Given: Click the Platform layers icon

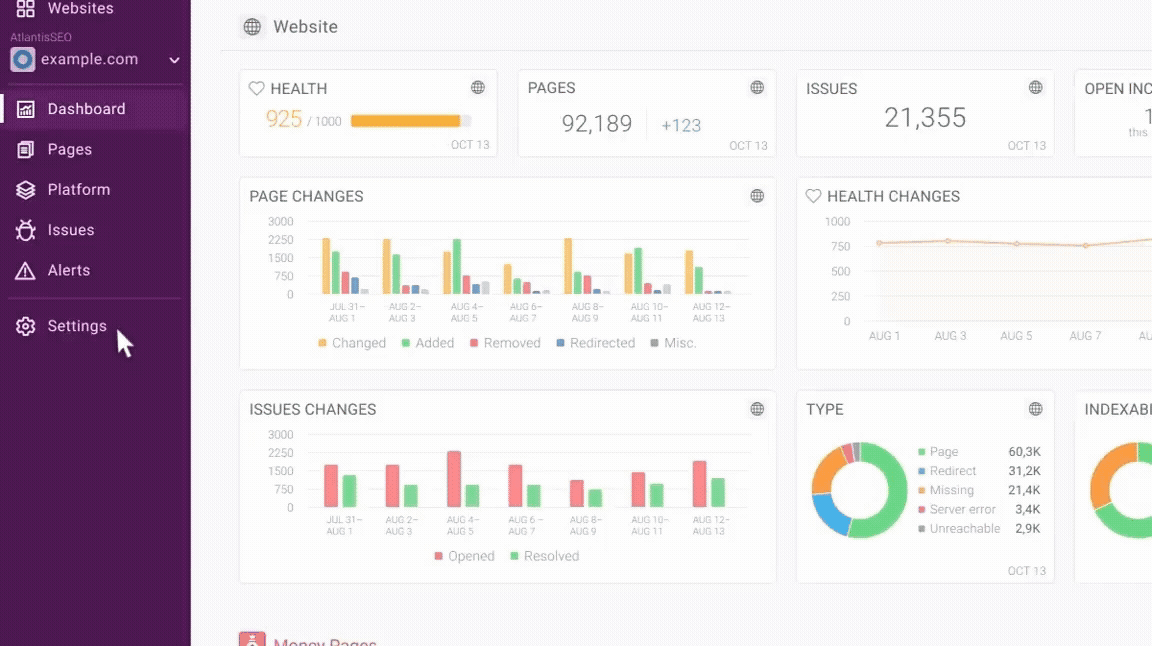Looking at the screenshot, I should pos(26,190).
